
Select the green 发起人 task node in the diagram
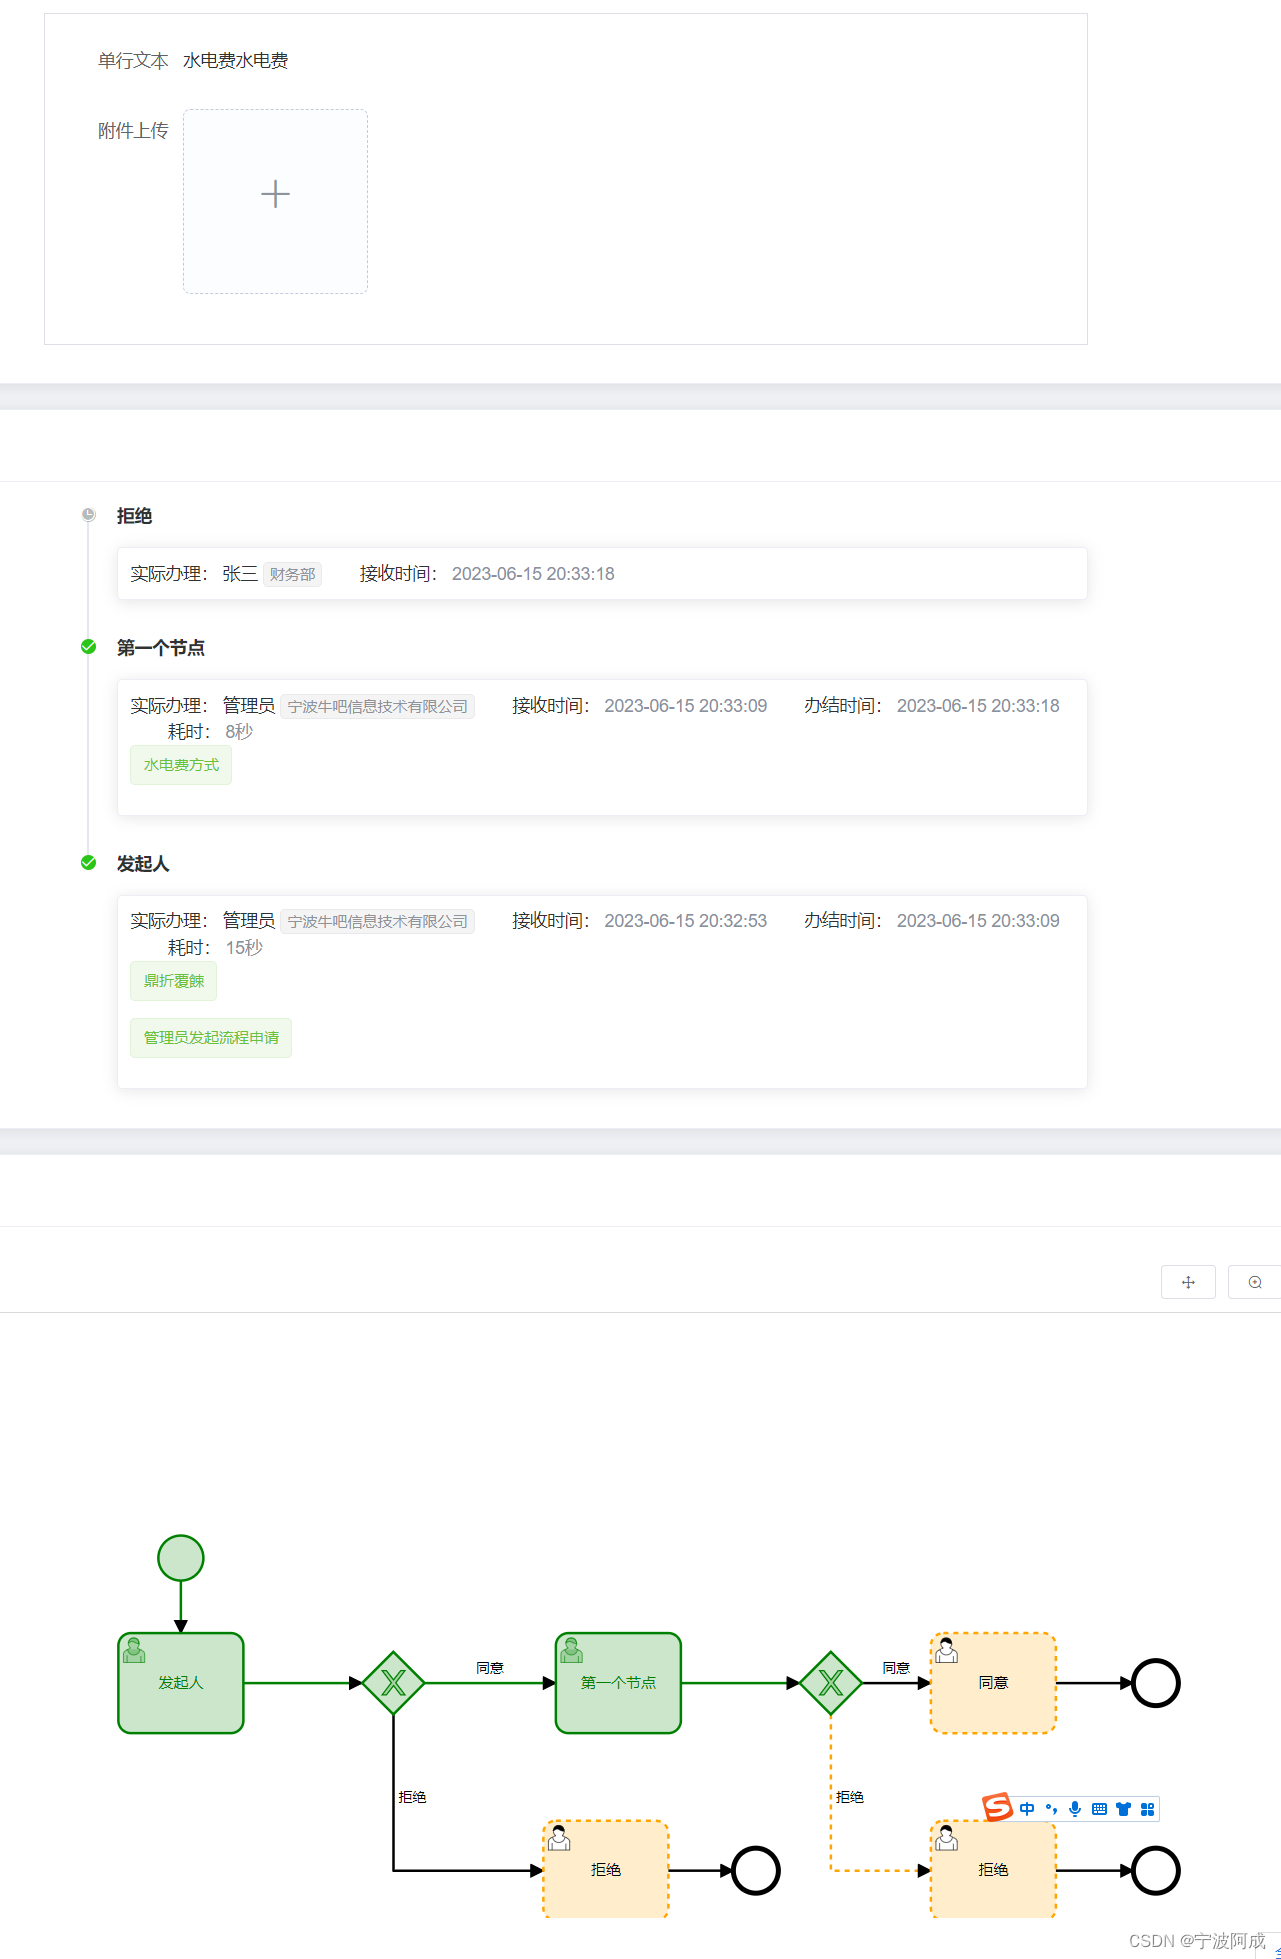coord(181,1683)
